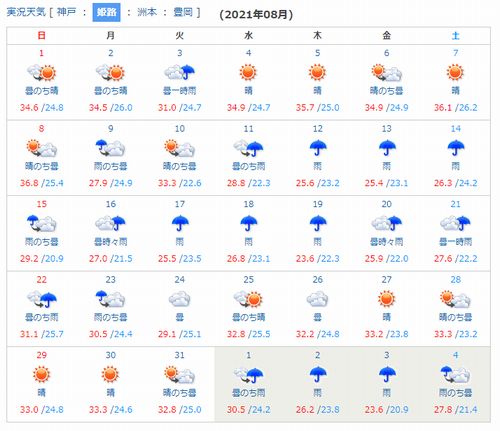Switch to the 神戸 location tab
Image resolution: width=500 pixels, height=431 pixels.
(66, 13)
